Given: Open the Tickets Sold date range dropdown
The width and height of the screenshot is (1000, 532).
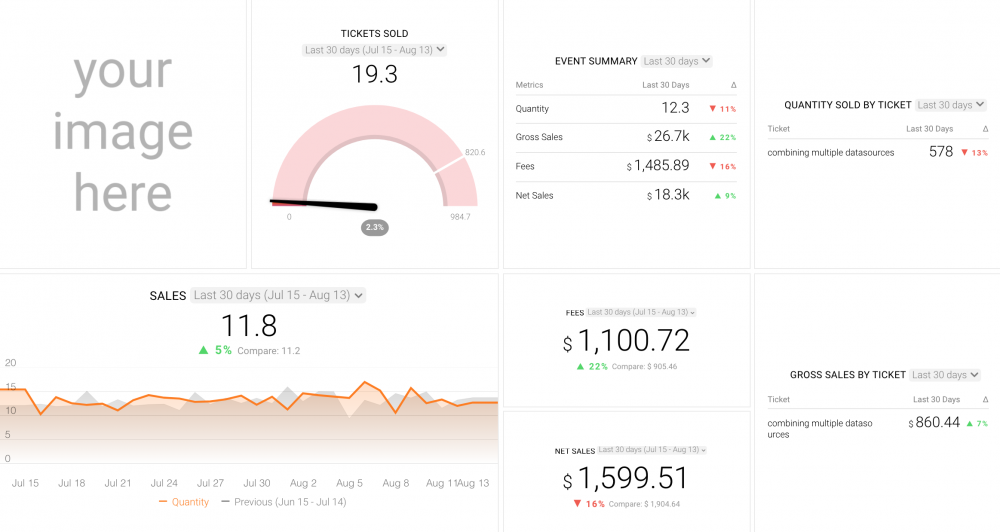Looking at the screenshot, I should (374, 50).
